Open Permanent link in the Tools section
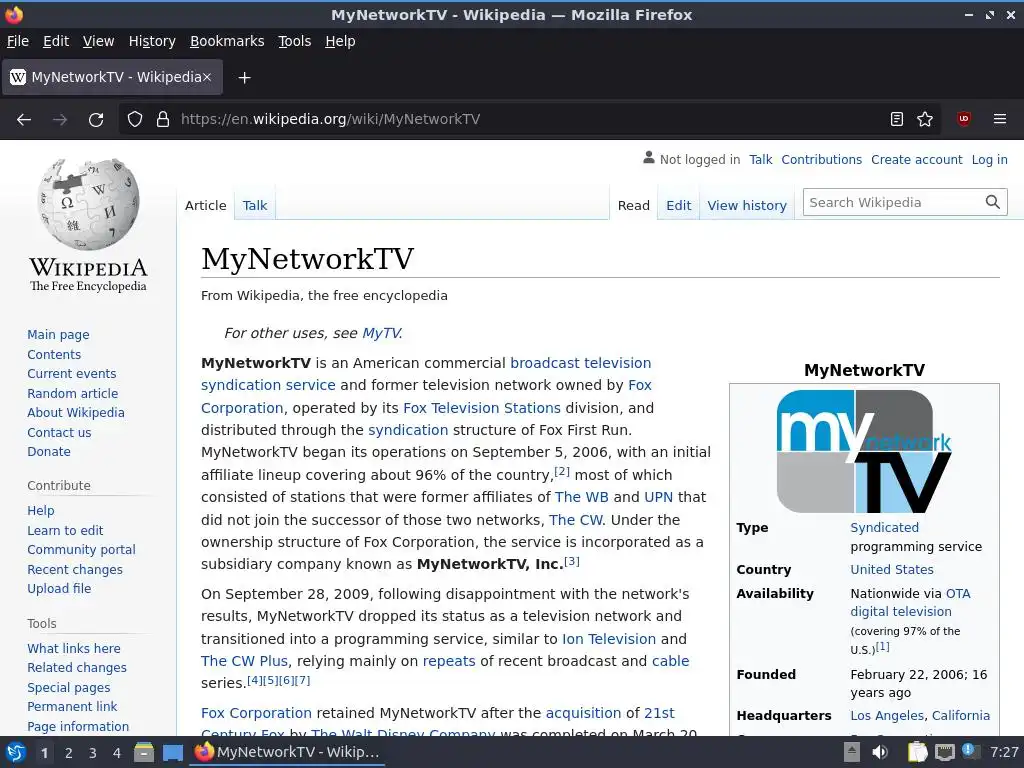The height and width of the screenshot is (768, 1024). tap(72, 707)
